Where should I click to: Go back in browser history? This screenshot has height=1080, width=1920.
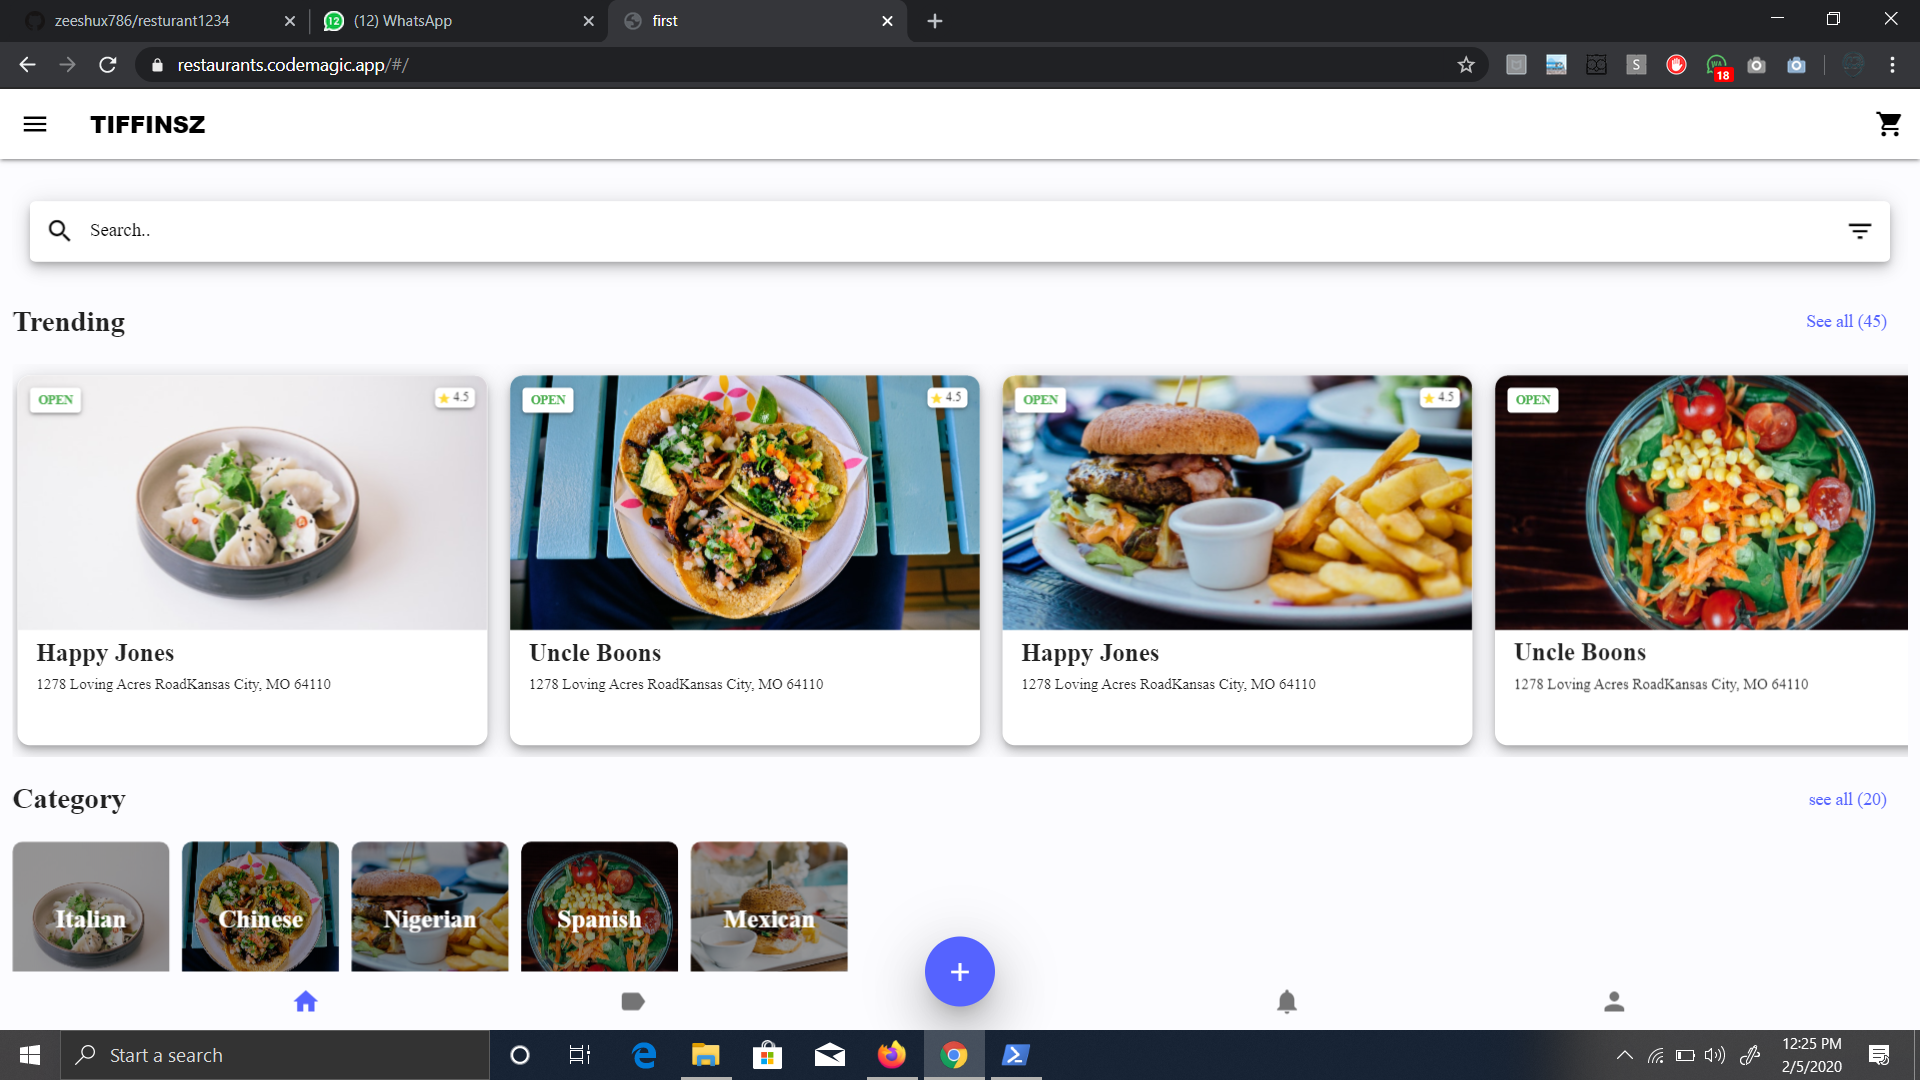[27, 65]
